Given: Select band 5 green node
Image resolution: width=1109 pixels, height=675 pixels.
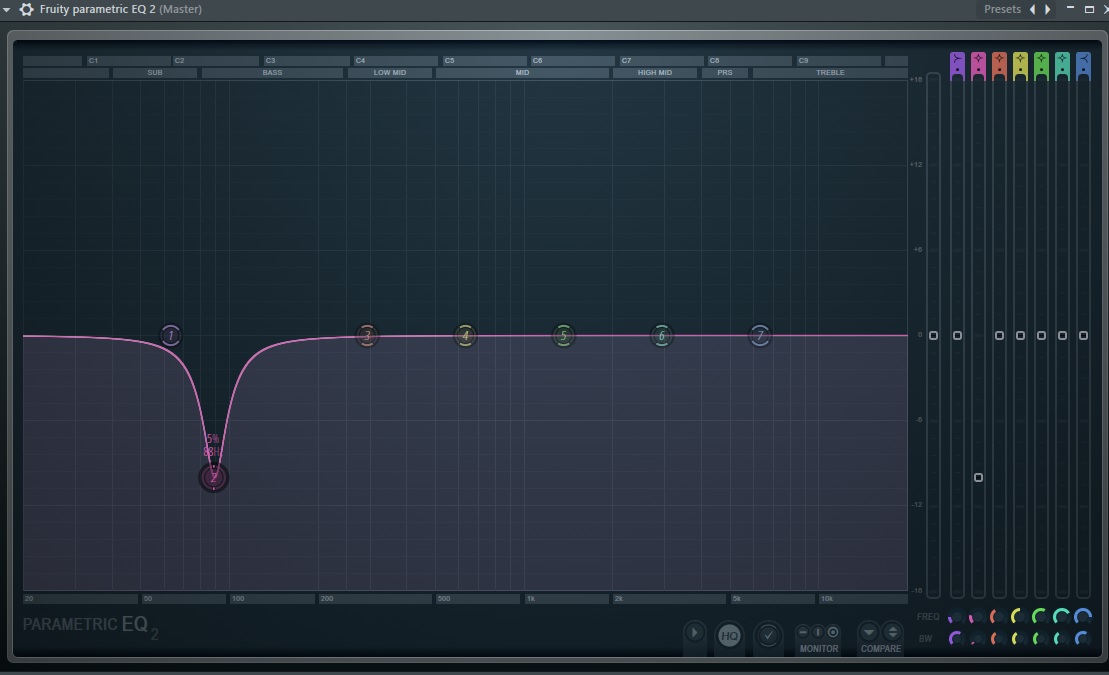Looking at the screenshot, I should coord(563,335).
